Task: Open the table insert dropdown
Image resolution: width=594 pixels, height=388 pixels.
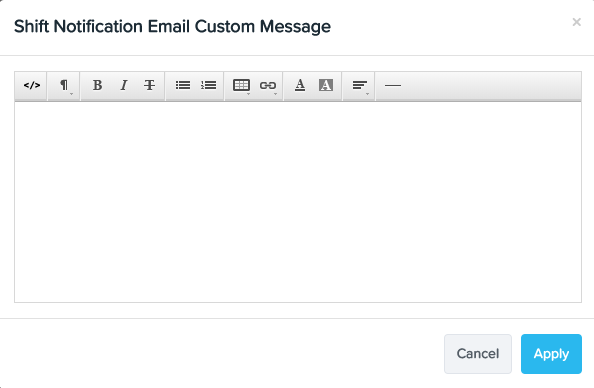Action: [241, 86]
